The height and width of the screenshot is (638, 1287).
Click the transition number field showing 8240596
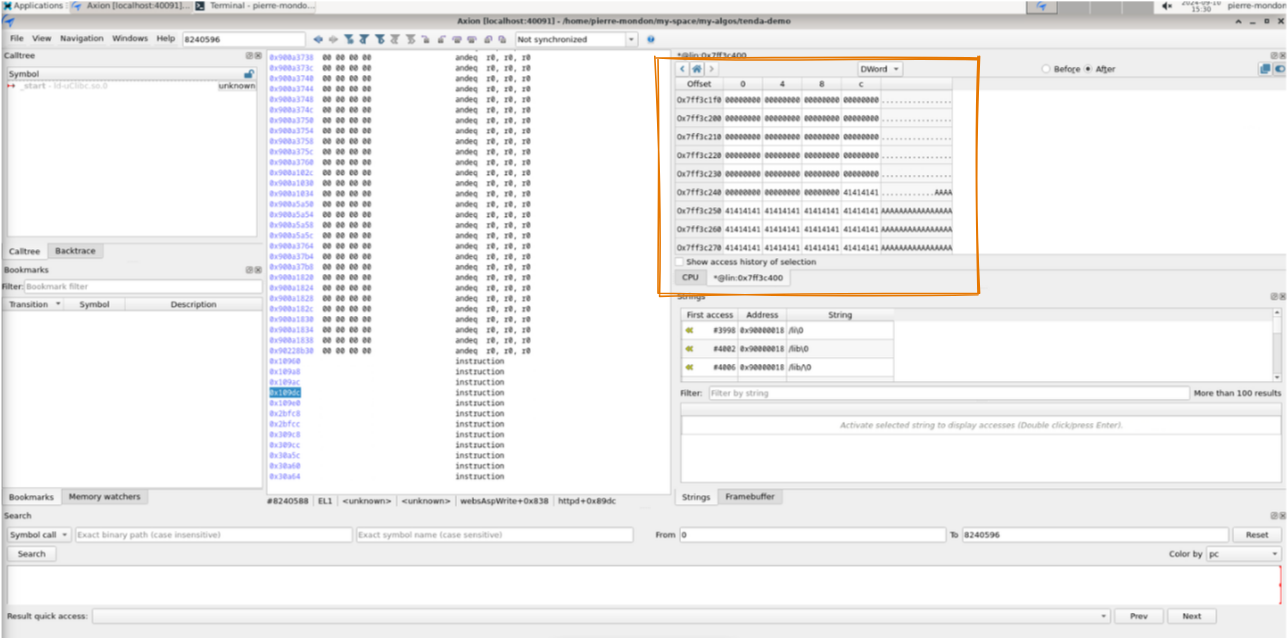point(243,39)
